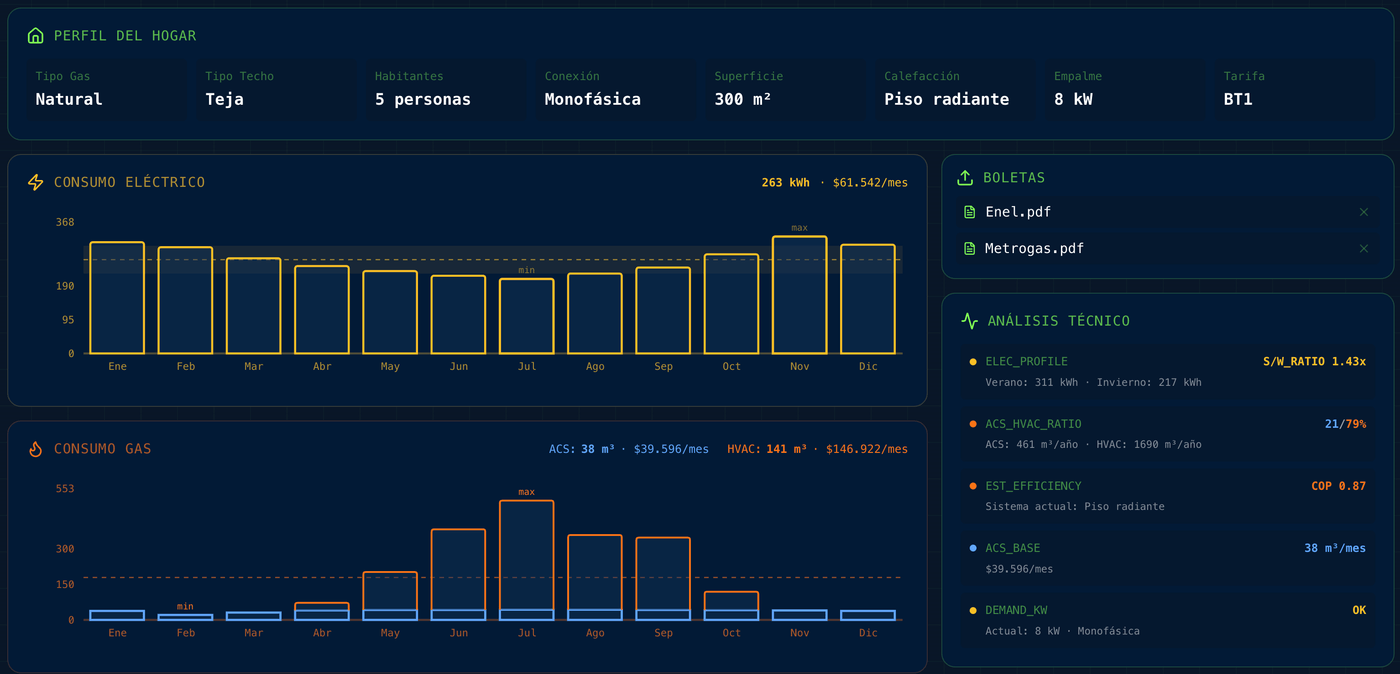Click the DEMAND_KW status row
The image size is (1400, 674).
[x=1167, y=619]
